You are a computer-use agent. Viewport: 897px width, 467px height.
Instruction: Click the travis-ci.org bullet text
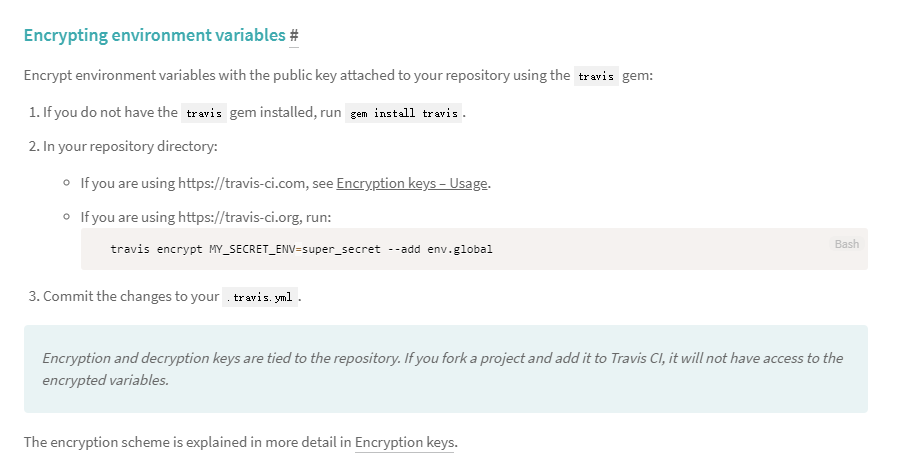pos(206,217)
